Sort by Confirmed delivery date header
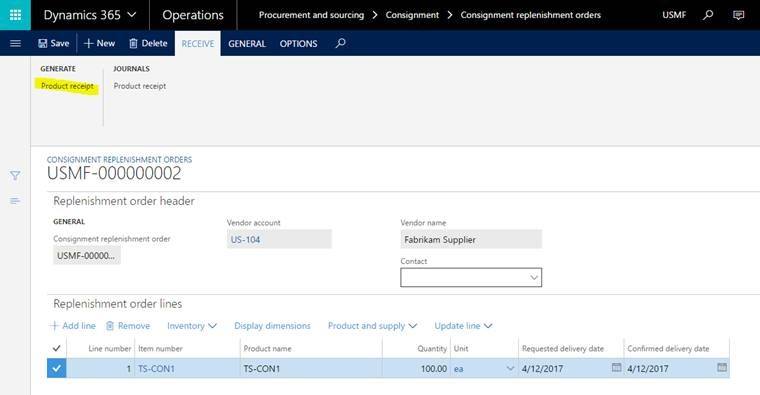 (668, 348)
